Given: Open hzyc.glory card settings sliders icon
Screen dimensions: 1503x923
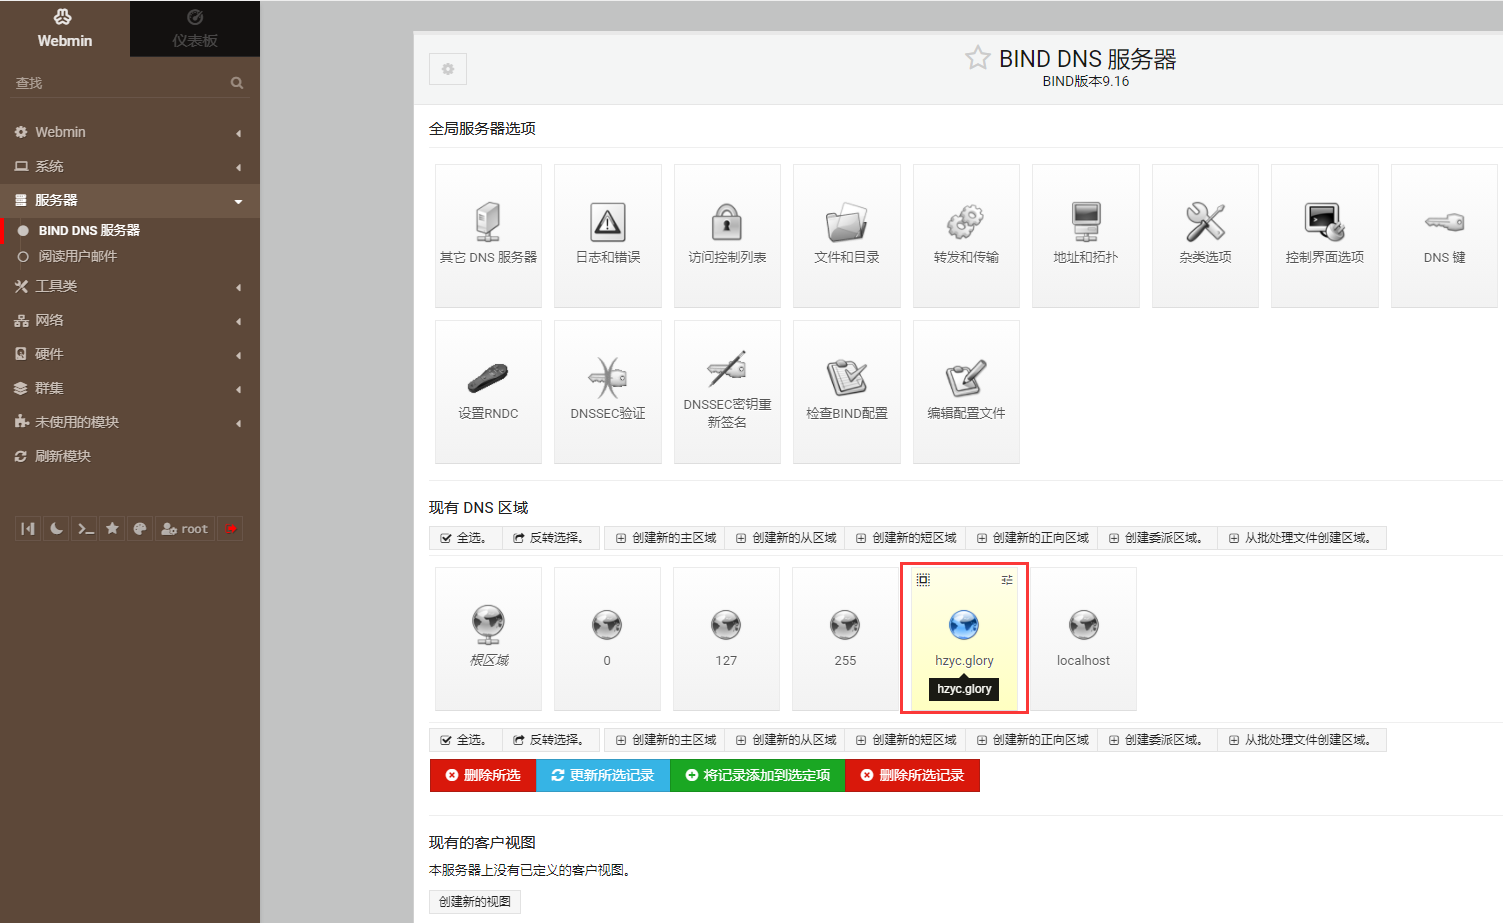Looking at the screenshot, I should [1007, 580].
